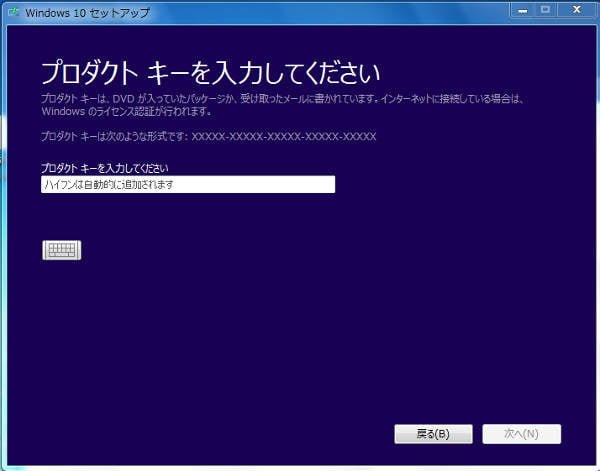Image resolution: width=600 pixels, height=471 pixels.
Task: Close the Windows 10 セットアップ window
Action: coord(577,8)
